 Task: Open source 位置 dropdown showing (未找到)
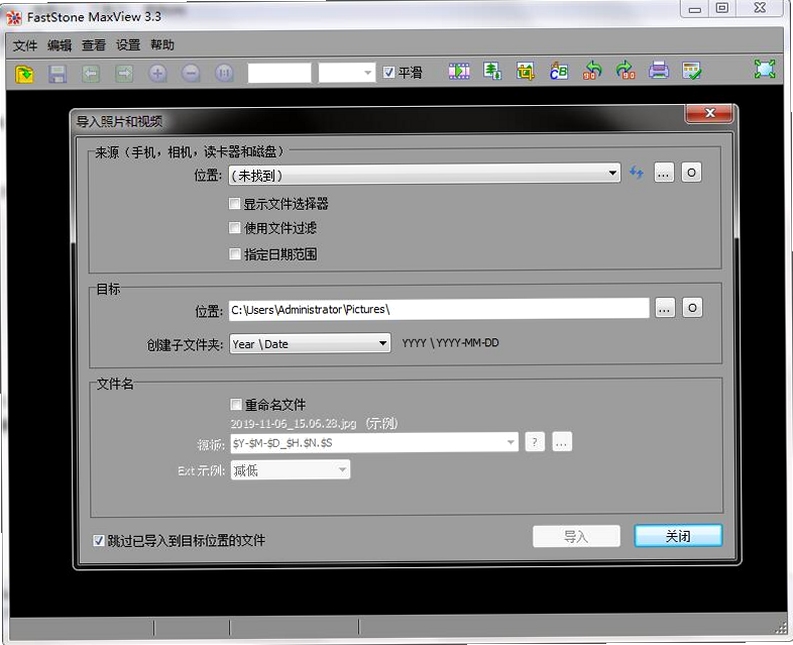pos(424,174)
